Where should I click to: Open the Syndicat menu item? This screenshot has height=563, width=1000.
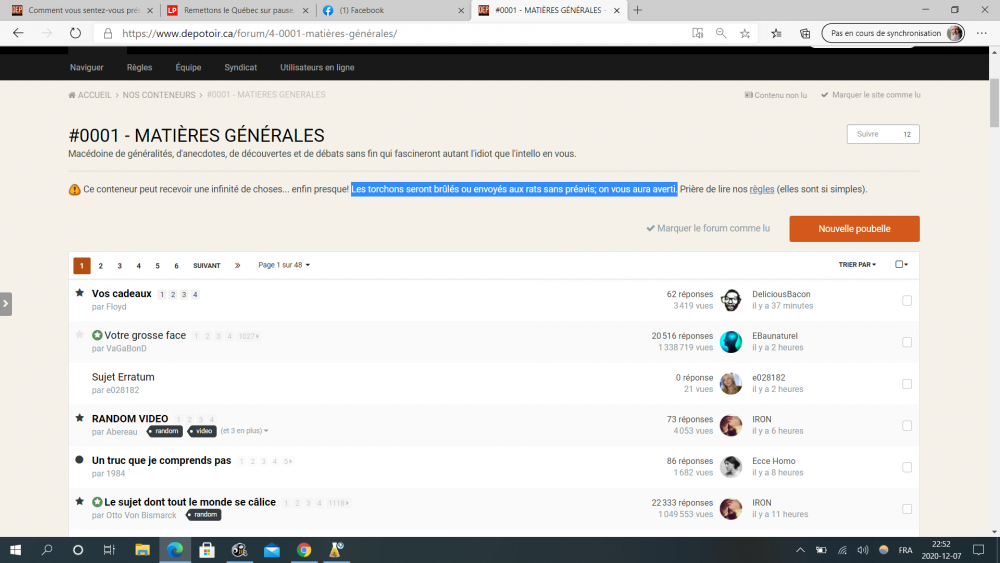241,68
